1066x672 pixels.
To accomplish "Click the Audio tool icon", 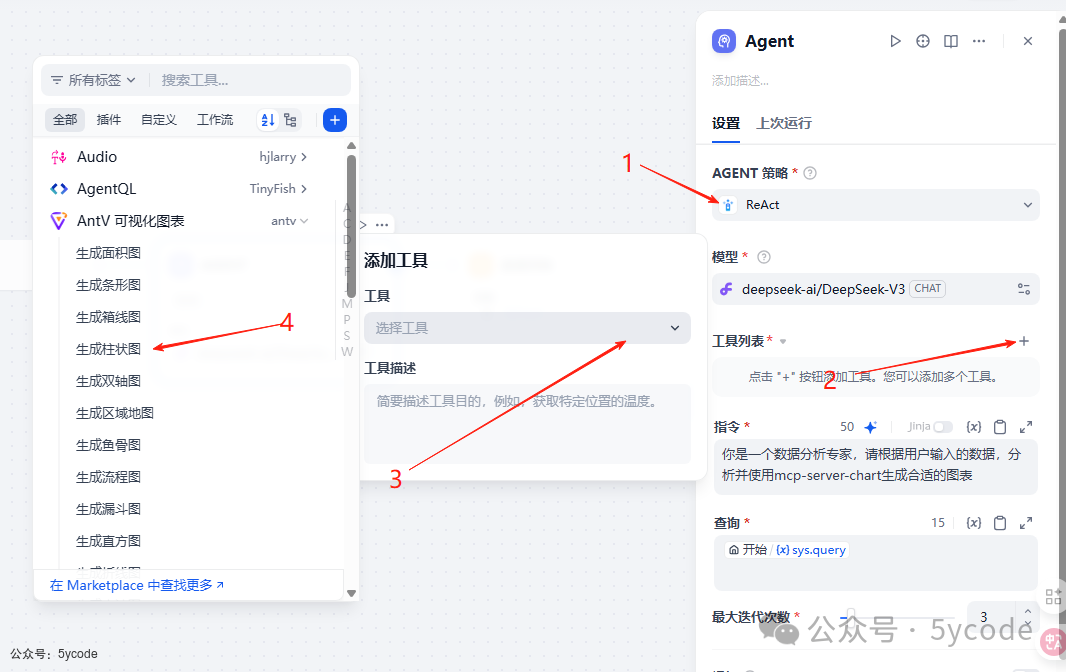I will coord(59,157).
